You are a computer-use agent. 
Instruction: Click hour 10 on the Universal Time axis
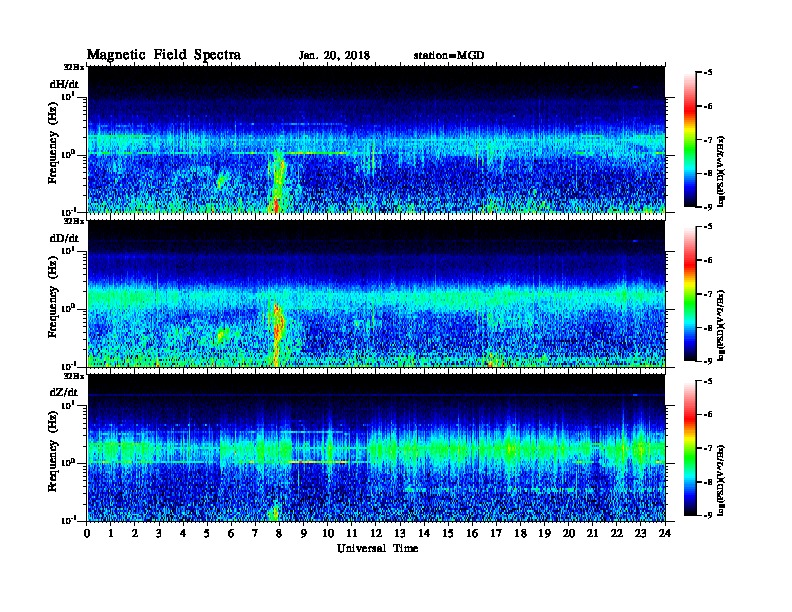(328, 534)
